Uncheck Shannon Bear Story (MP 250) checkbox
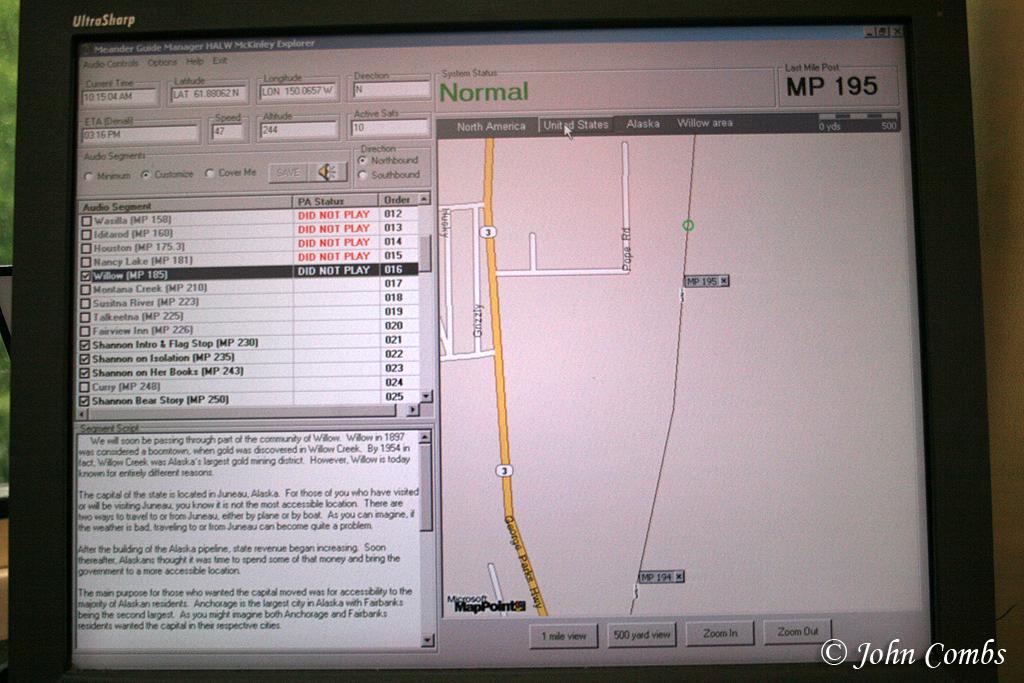 point(84,401)
